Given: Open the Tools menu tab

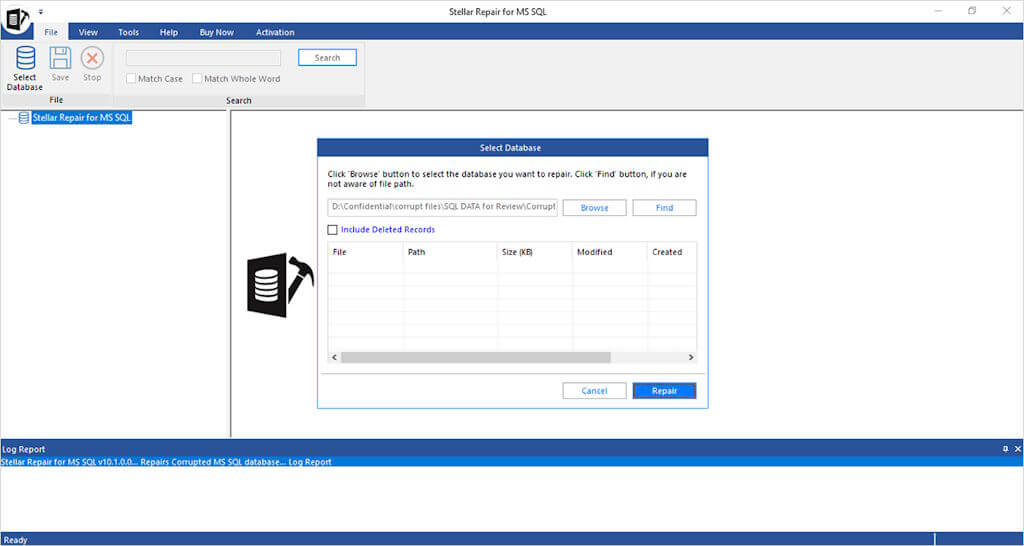Looking at the screenshot, I should coord(128,32).
